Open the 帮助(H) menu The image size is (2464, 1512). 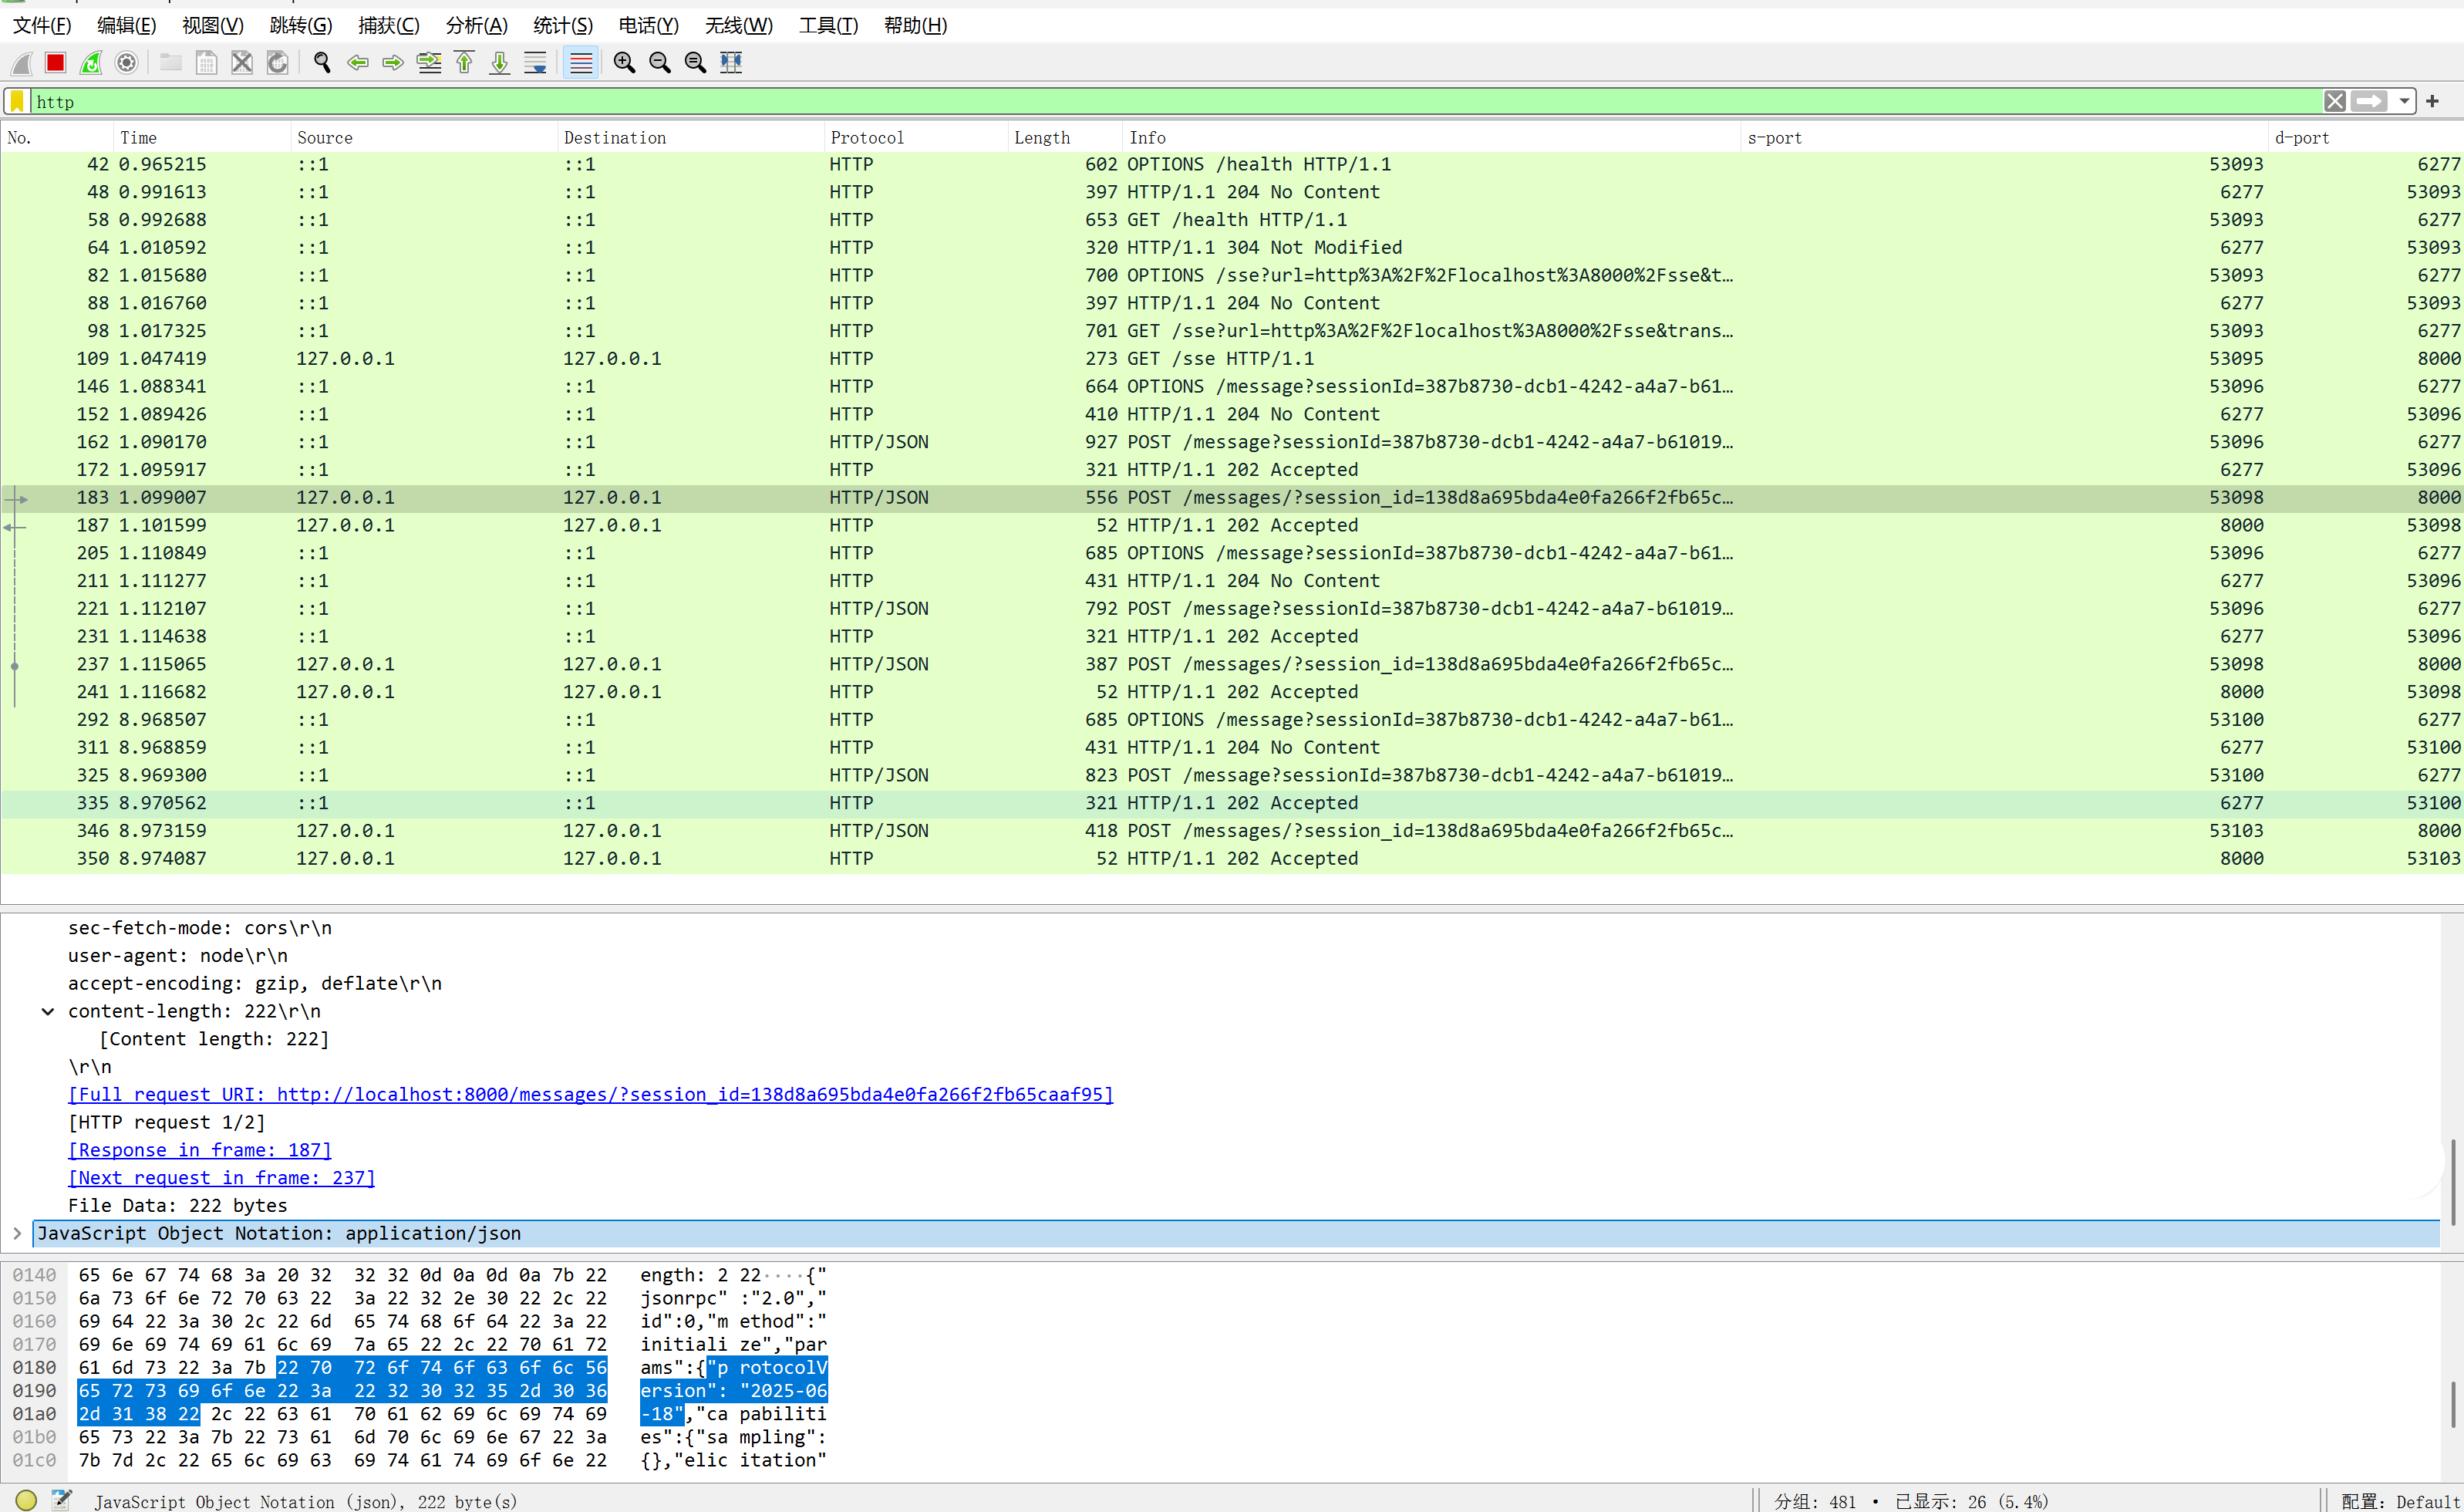tap(915, 25)
